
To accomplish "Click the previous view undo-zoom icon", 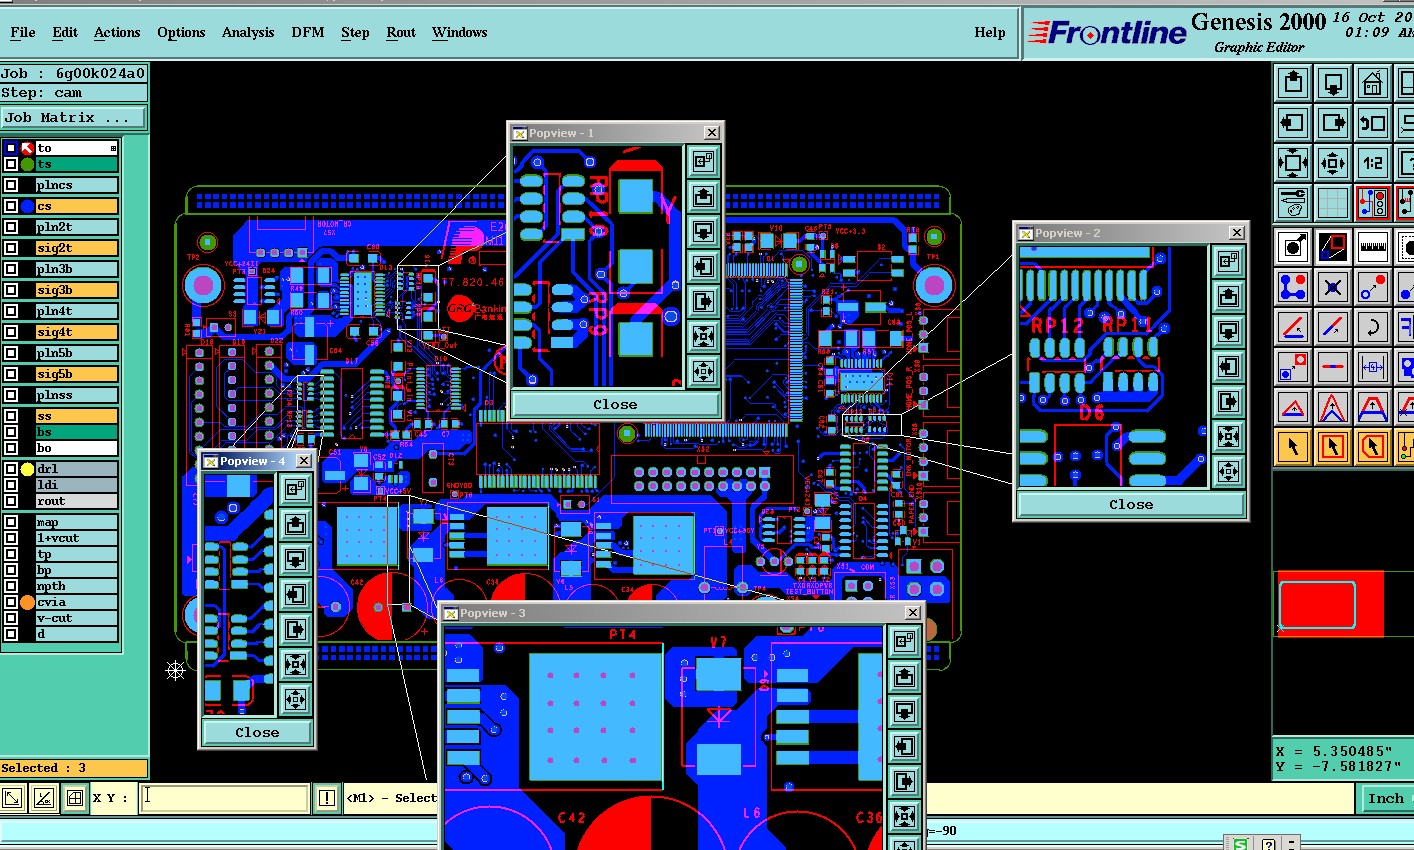I will (1373, 123).
